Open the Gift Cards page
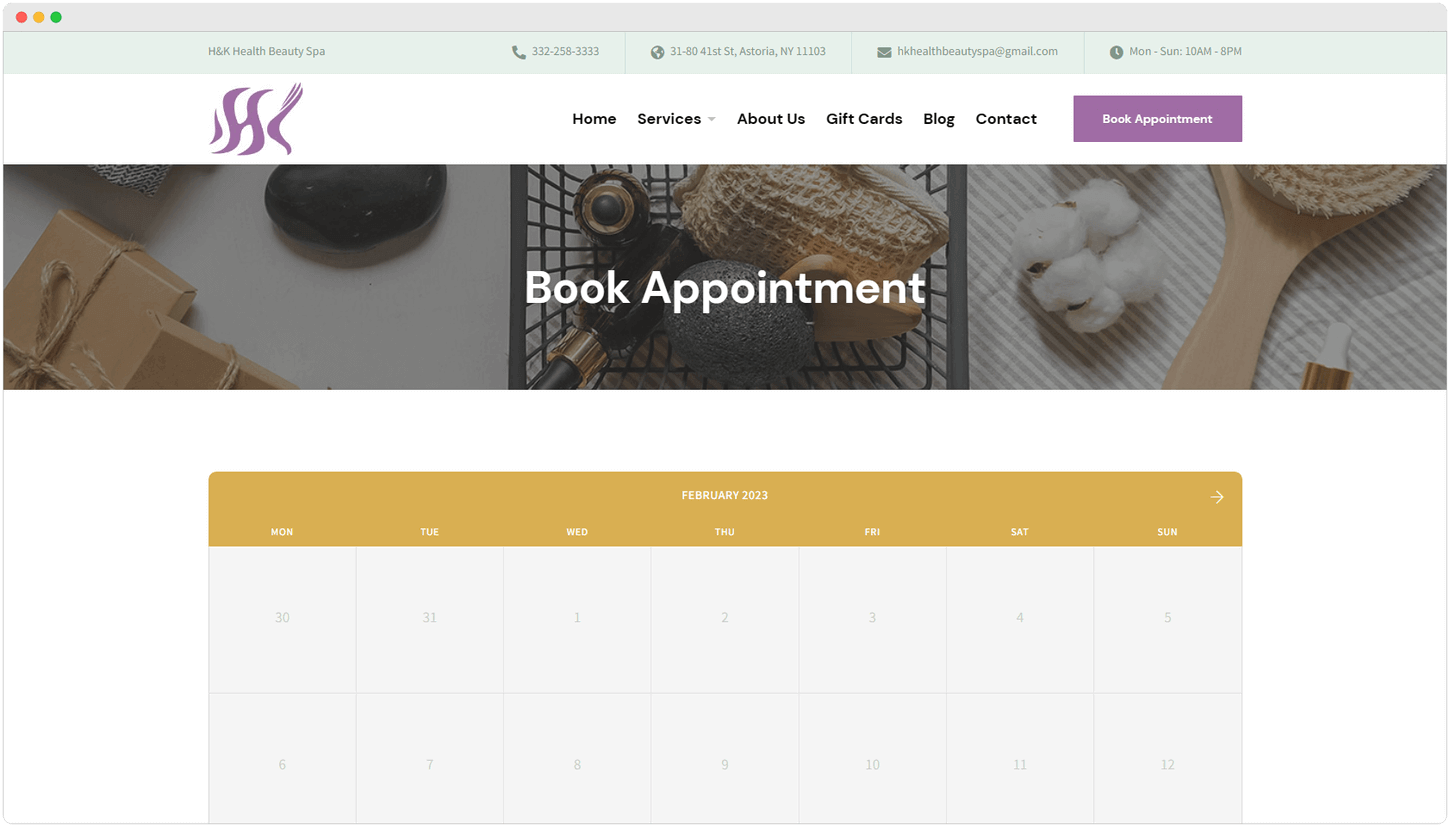The width and height of the screenshot is (1450, 827). 864,119
